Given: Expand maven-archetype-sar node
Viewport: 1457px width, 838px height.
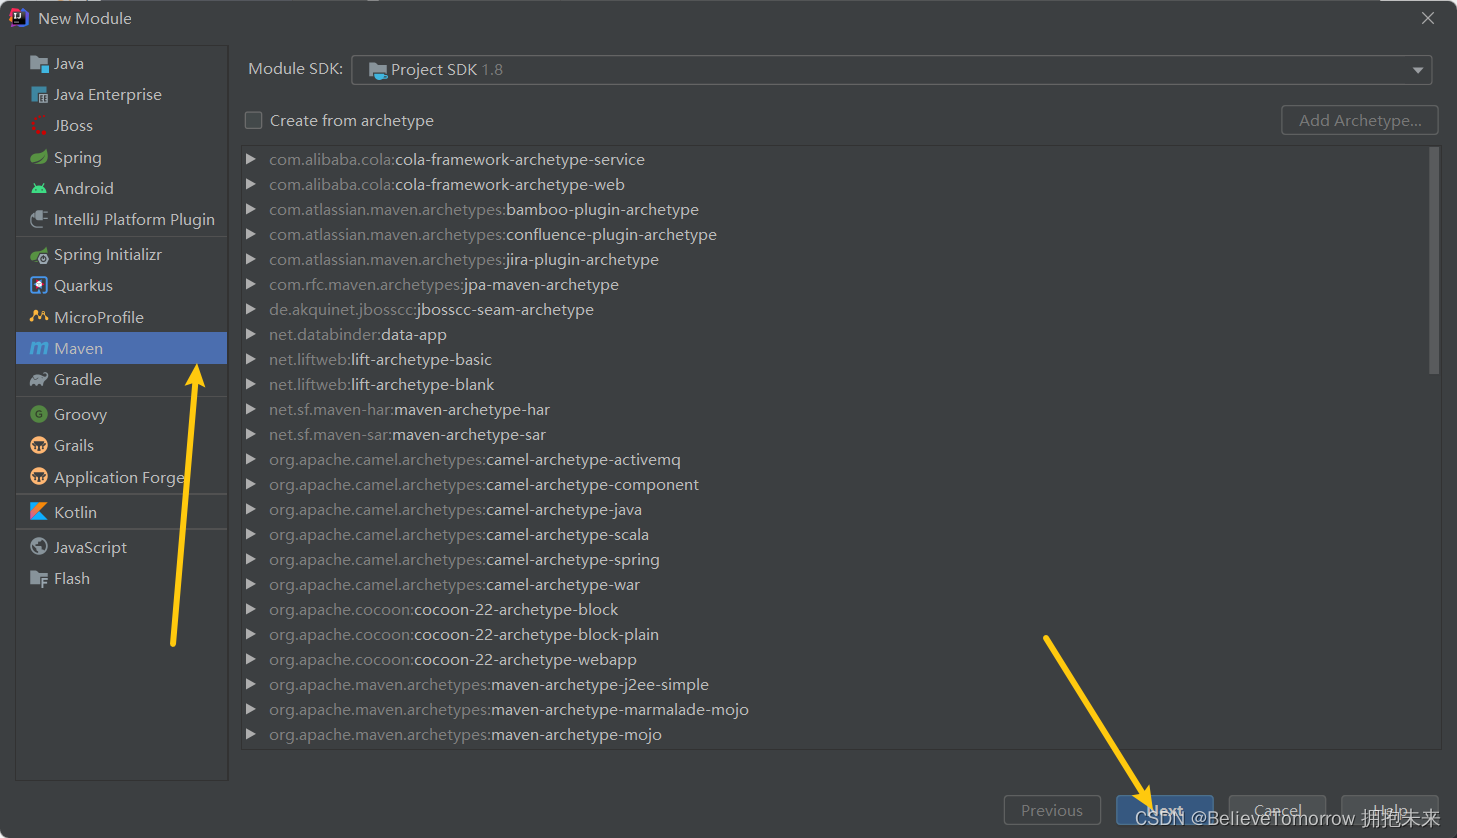Looking at the screenshot, I should 251,434.
